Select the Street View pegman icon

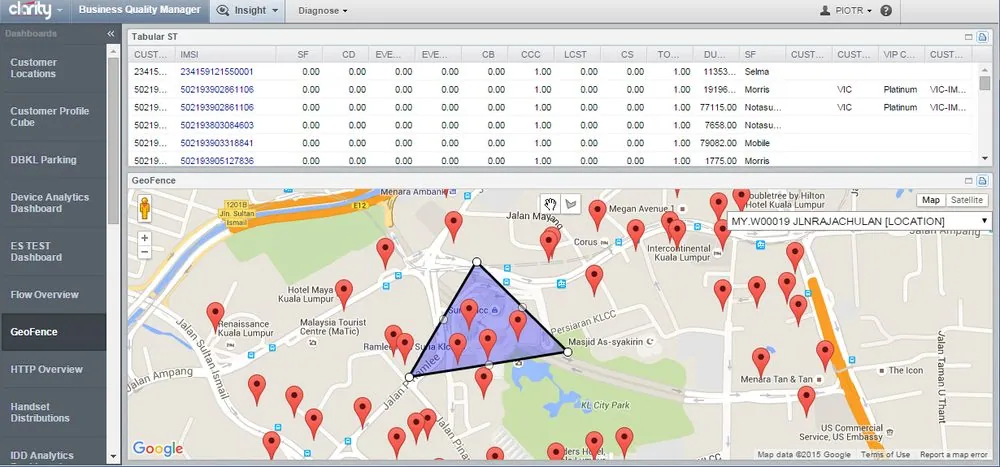pos(145,208)
